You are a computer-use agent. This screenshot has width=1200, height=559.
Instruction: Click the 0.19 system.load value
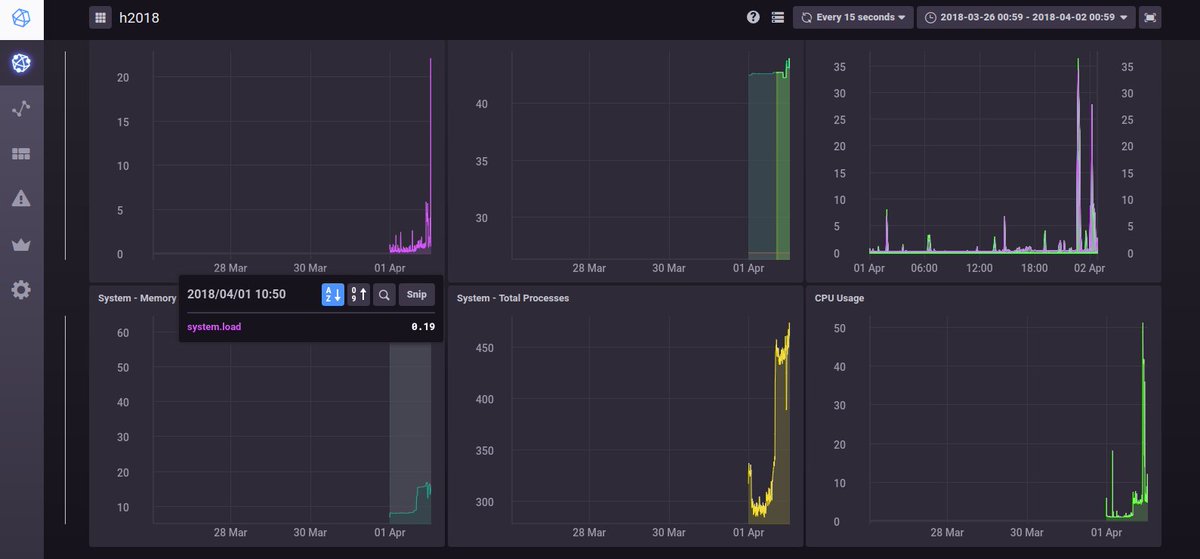coord(423,327)
